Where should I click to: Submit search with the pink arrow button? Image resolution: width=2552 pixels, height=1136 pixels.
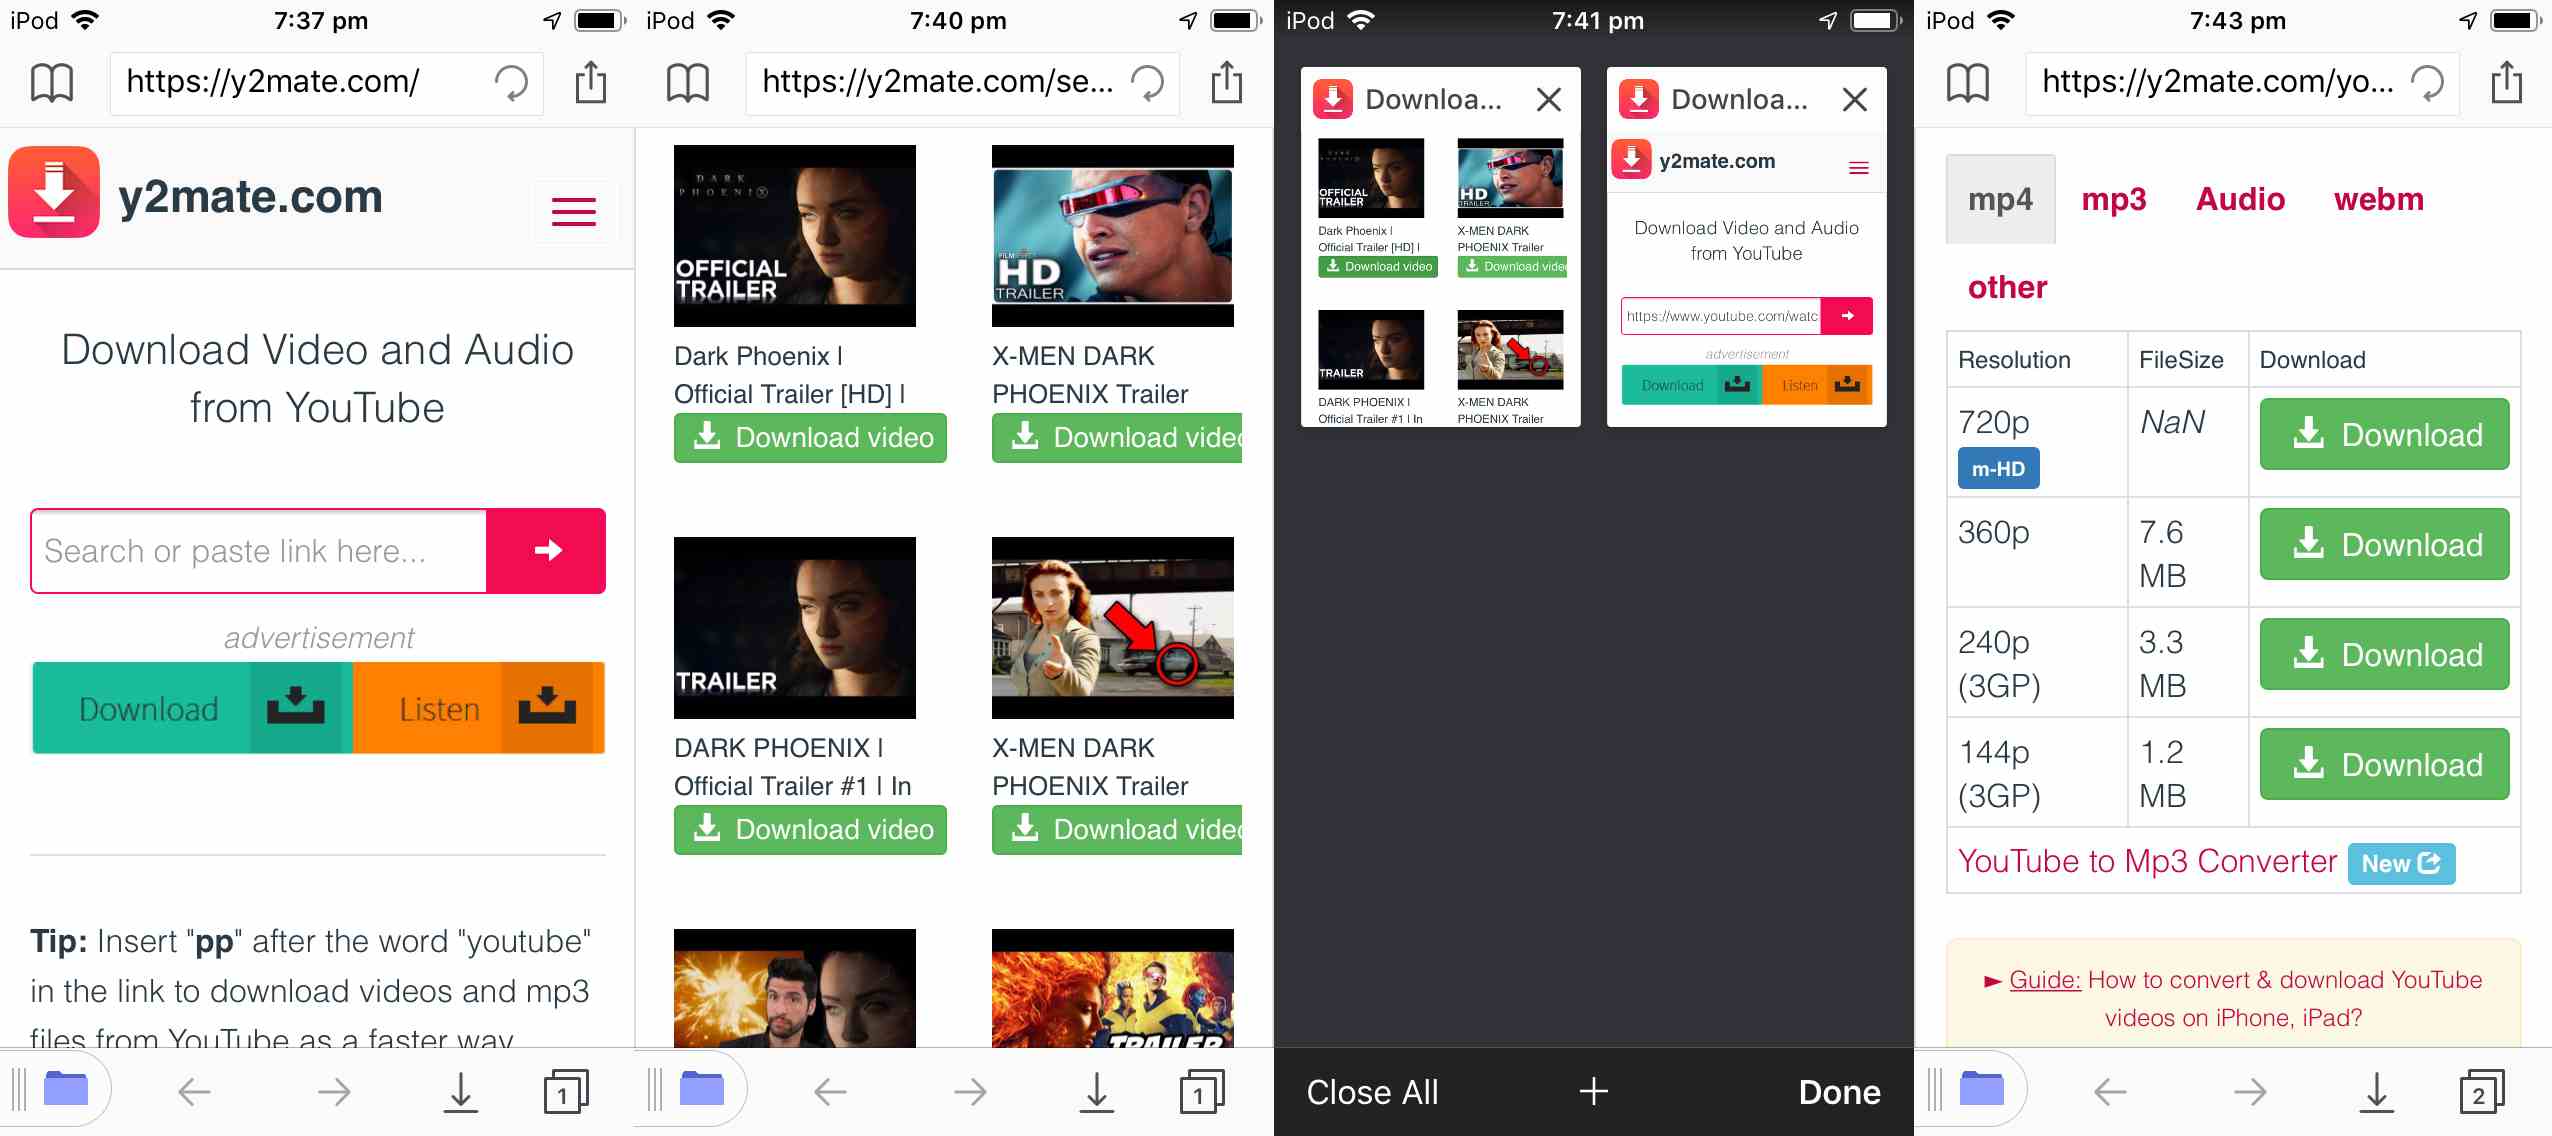(x=546, y=550)
